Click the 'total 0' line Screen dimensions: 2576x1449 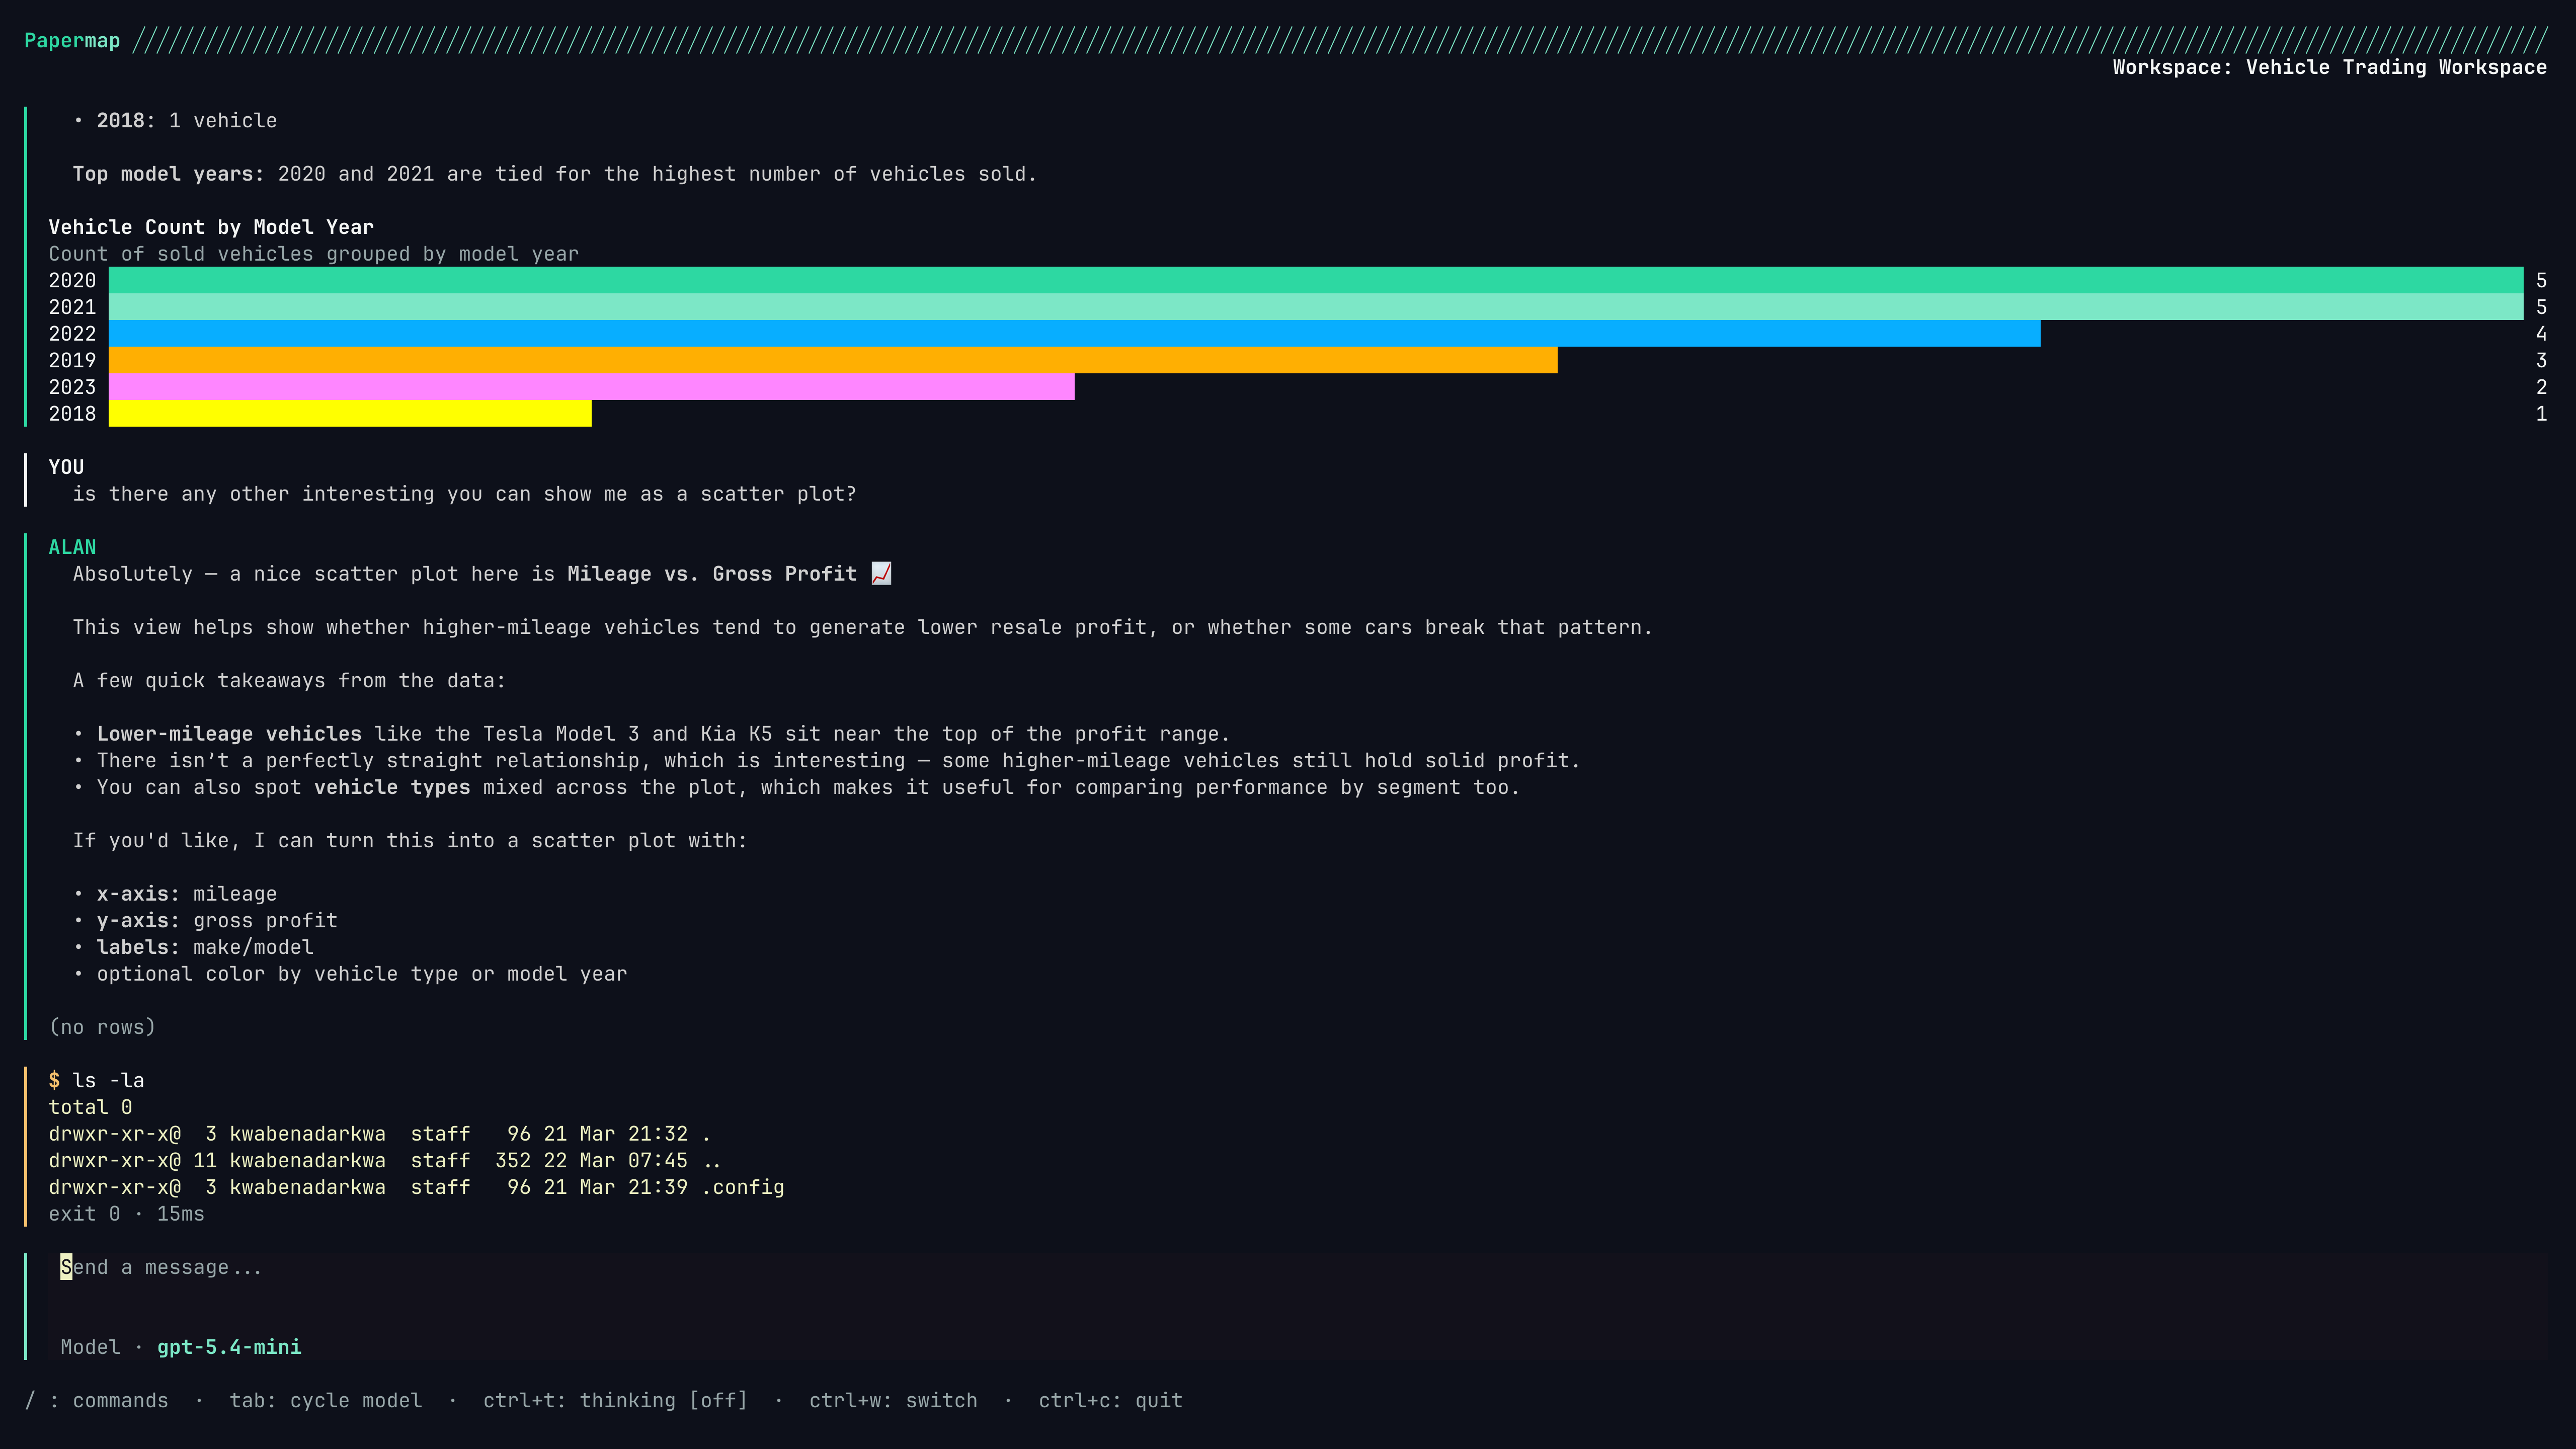(x=90, y=1107)
